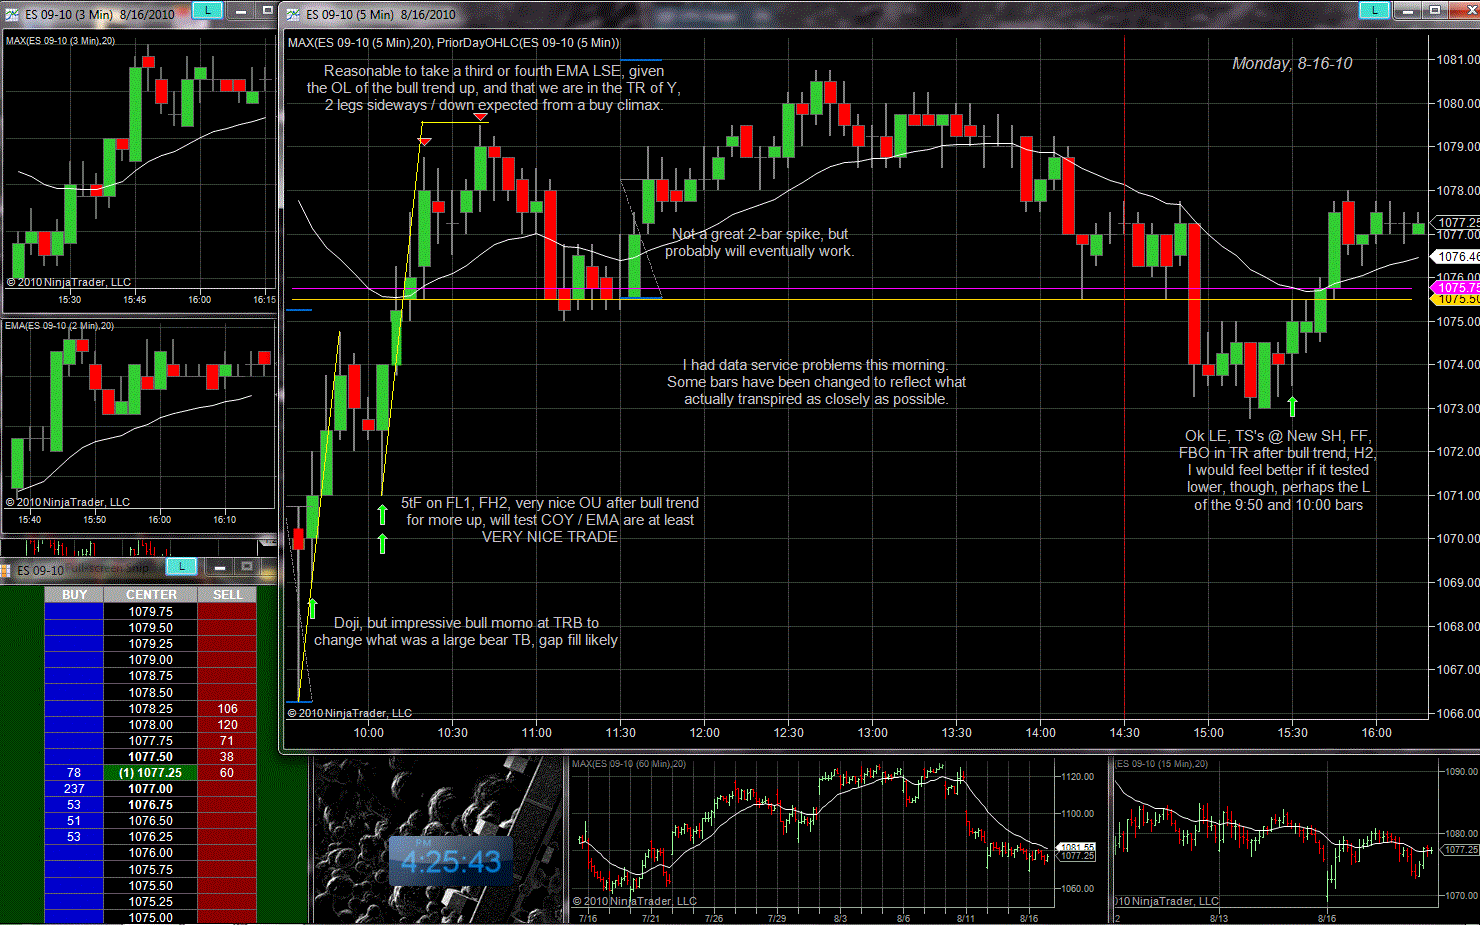Click the 5 Min chart window icon

click(x=293, y=14)
